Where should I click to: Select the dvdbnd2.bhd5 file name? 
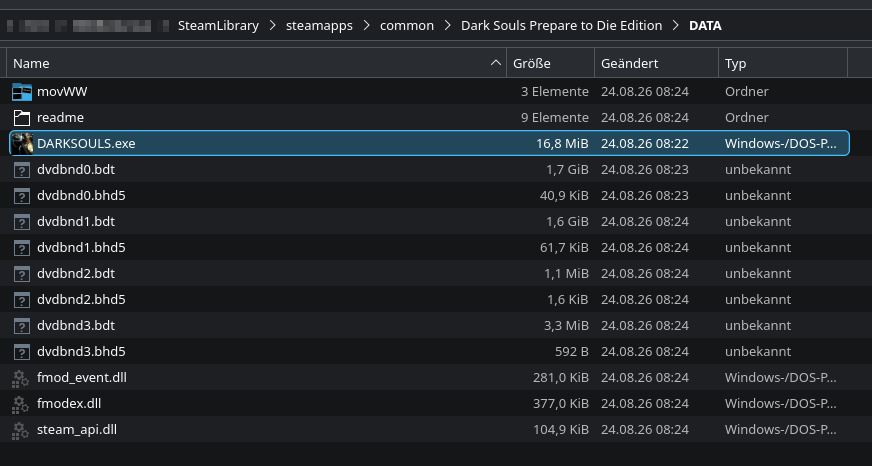click(x=81, y=300)
